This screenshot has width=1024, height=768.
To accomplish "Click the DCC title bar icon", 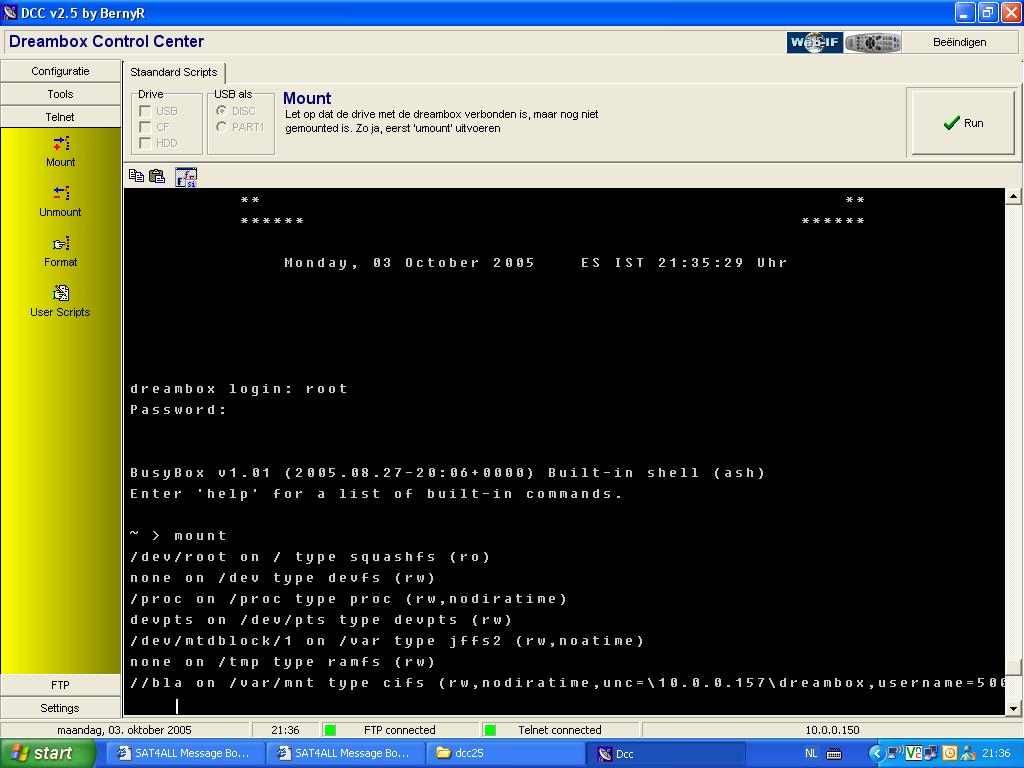I will pos(10,12).
